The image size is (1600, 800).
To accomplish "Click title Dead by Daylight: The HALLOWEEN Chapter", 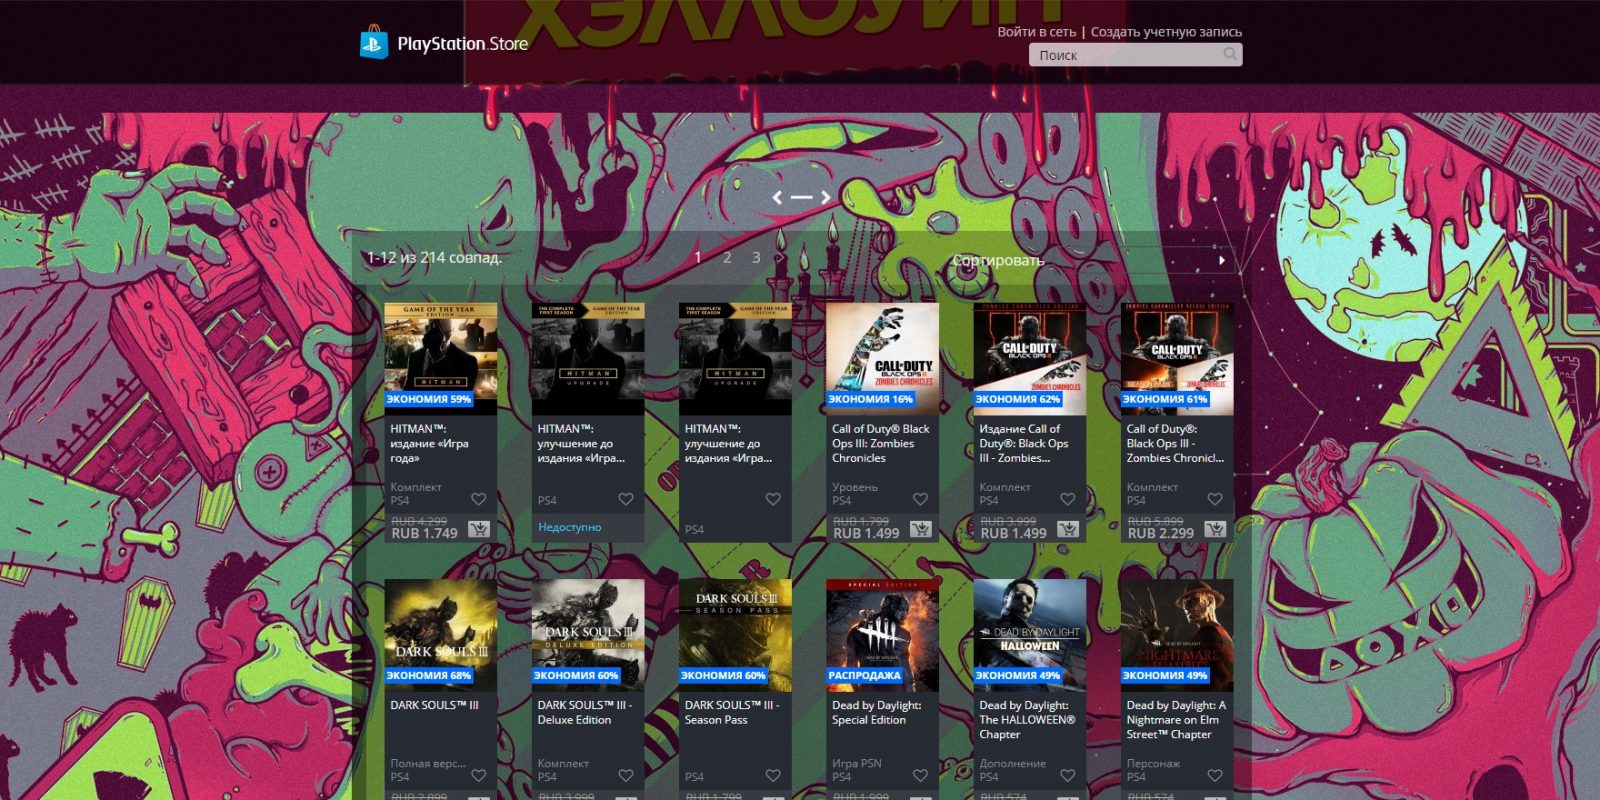I will click(x=1028, y=719).
